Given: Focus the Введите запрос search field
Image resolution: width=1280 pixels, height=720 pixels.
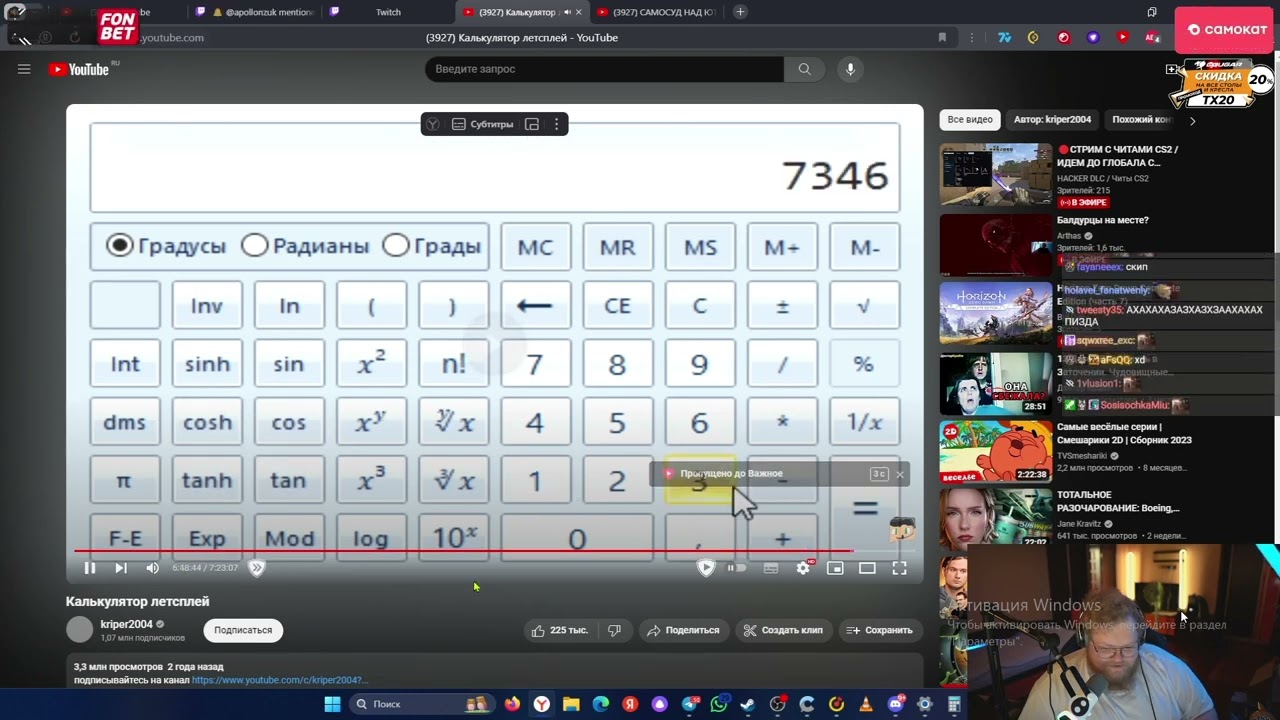Looking at the screenshot, I should pos(604,69).
